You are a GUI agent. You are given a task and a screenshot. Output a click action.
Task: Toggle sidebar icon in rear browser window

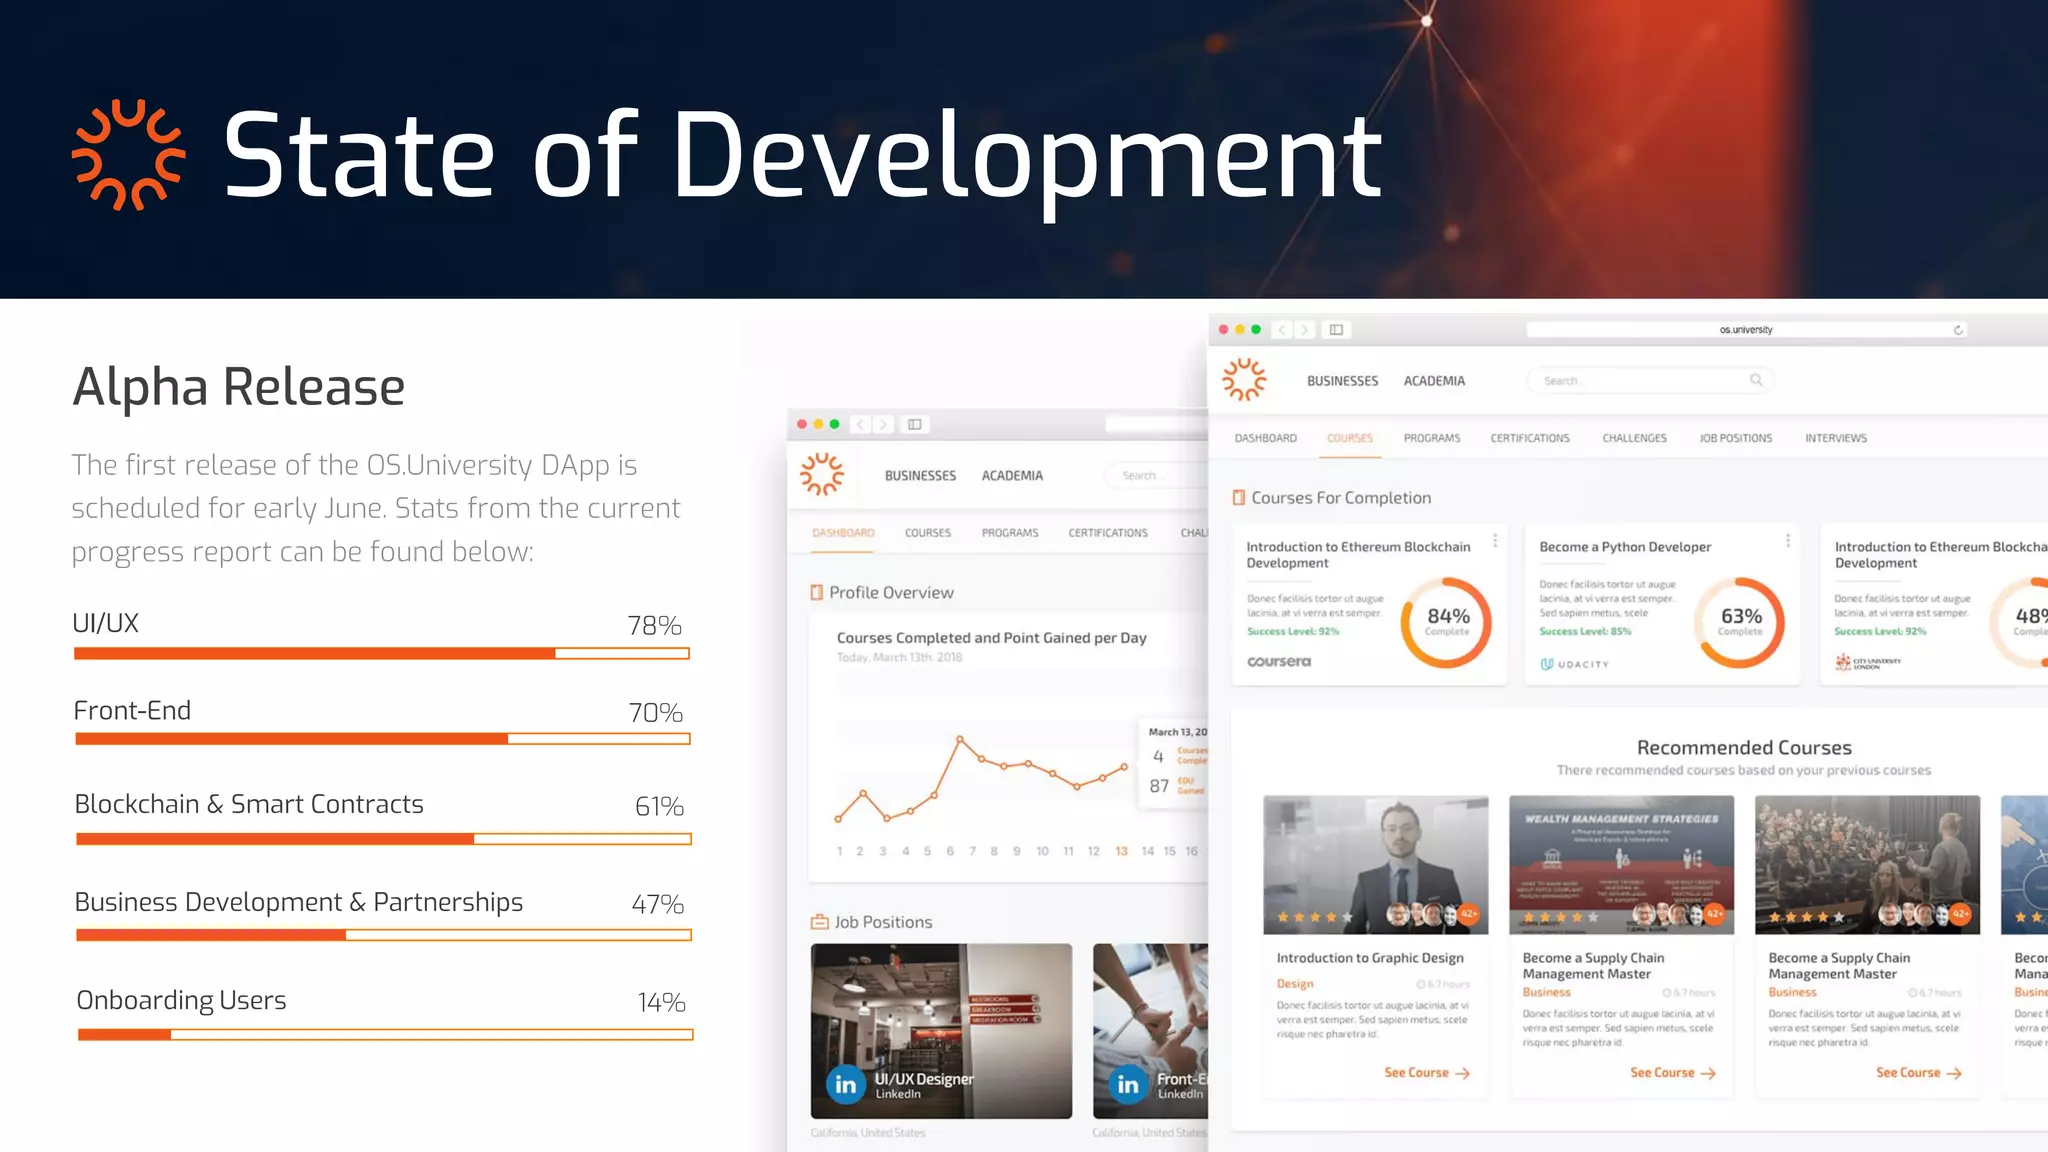(914, 424)
